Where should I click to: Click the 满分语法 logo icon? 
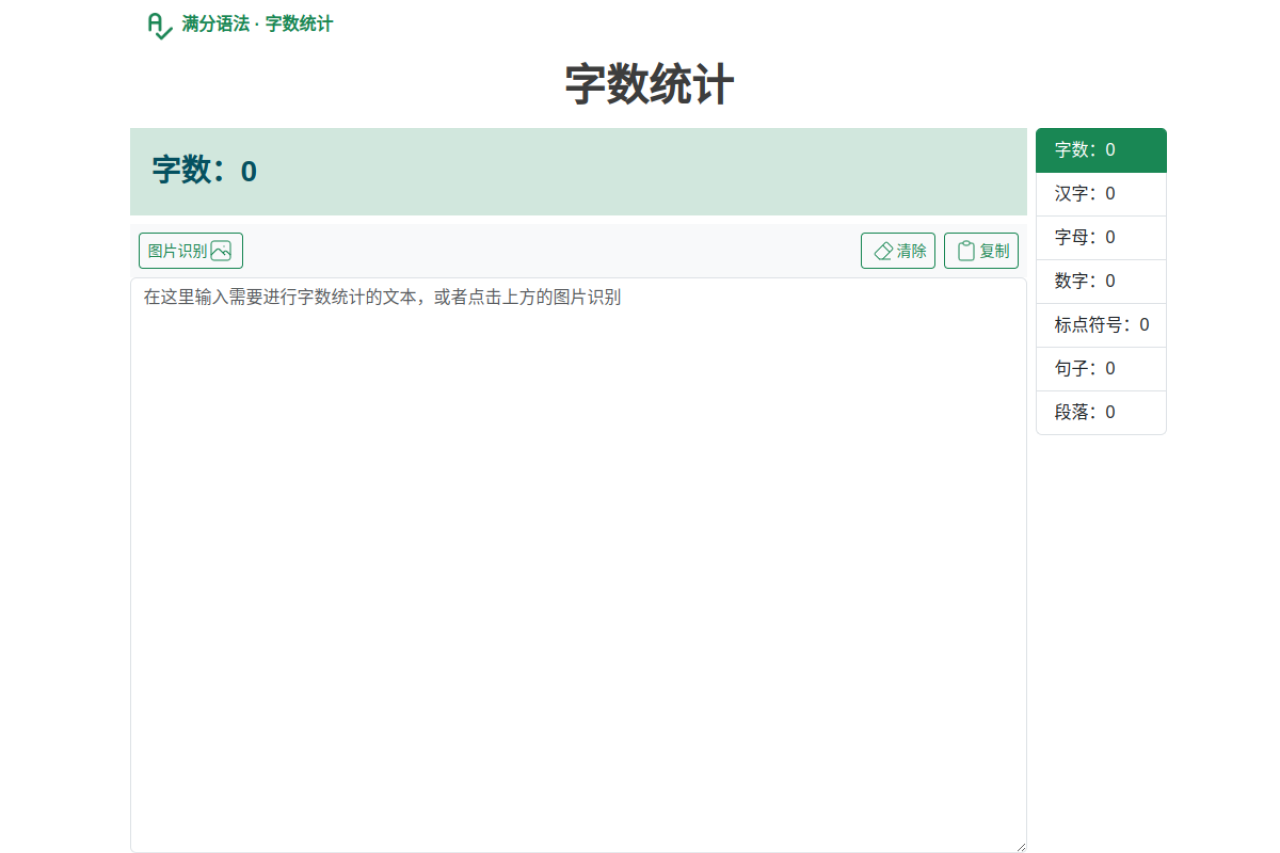160,25
